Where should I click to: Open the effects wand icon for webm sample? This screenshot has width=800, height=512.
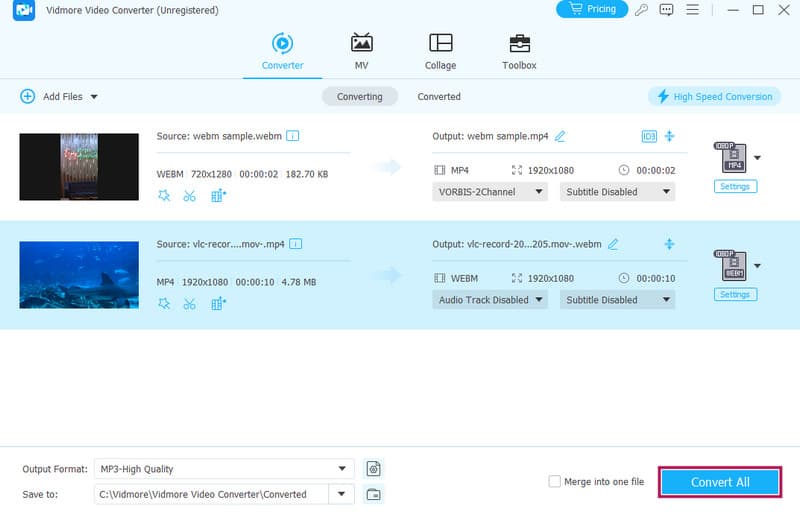click(164, 196)
